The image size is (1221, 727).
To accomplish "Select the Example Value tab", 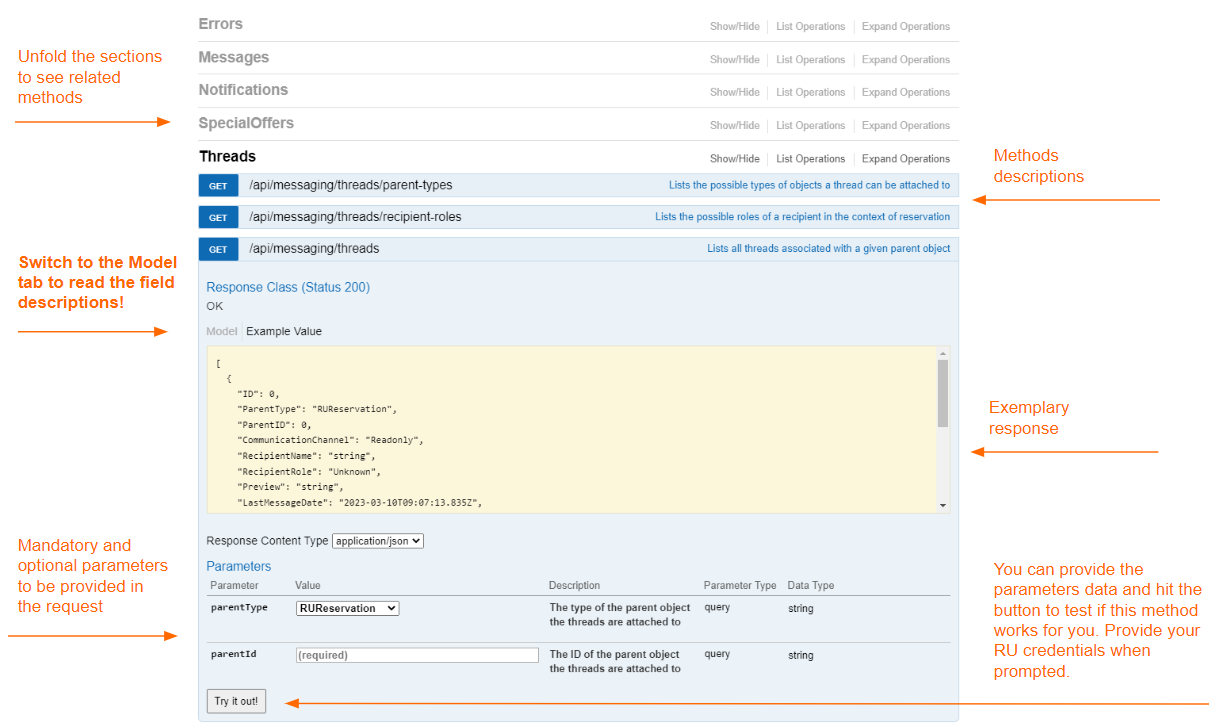I will pos(284,331).
